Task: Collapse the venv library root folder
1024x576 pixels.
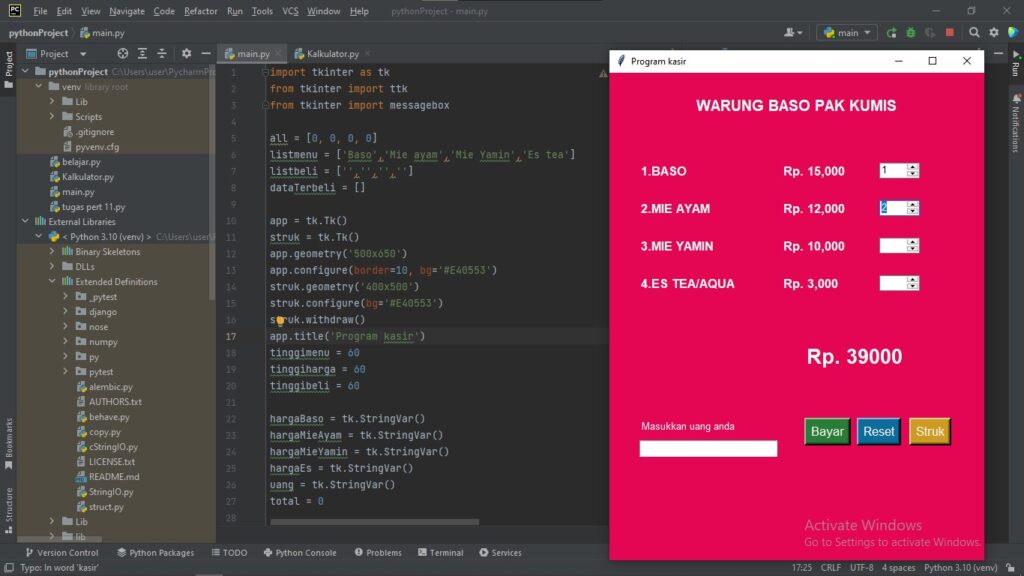Action: (39, 86)
